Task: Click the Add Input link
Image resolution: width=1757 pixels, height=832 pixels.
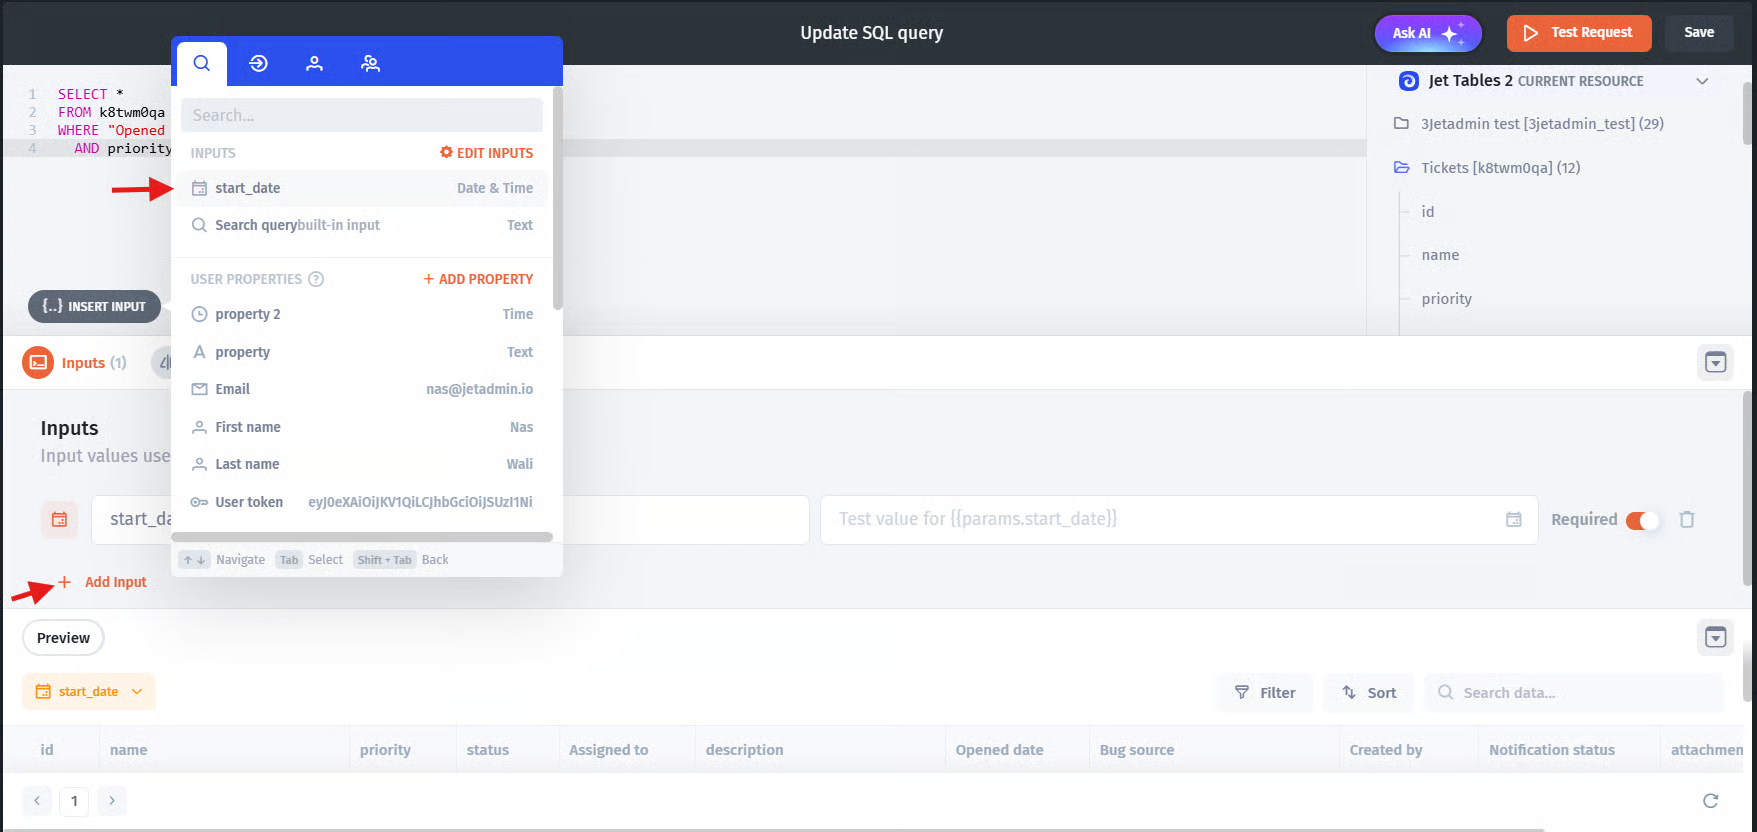Action: pos(114,582)
